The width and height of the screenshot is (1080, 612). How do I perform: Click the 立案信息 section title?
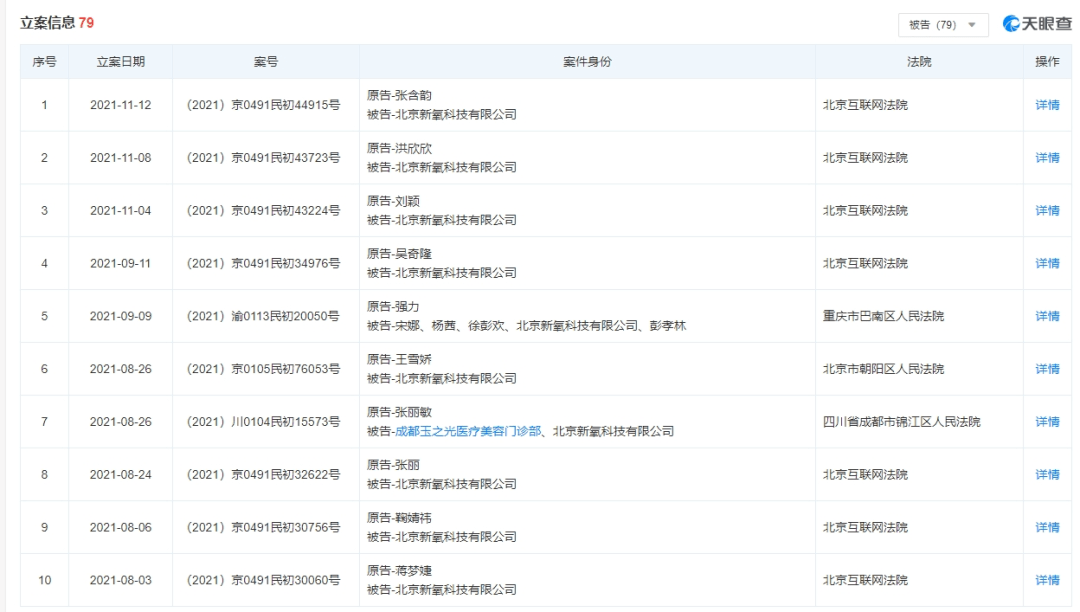point(49,23)
